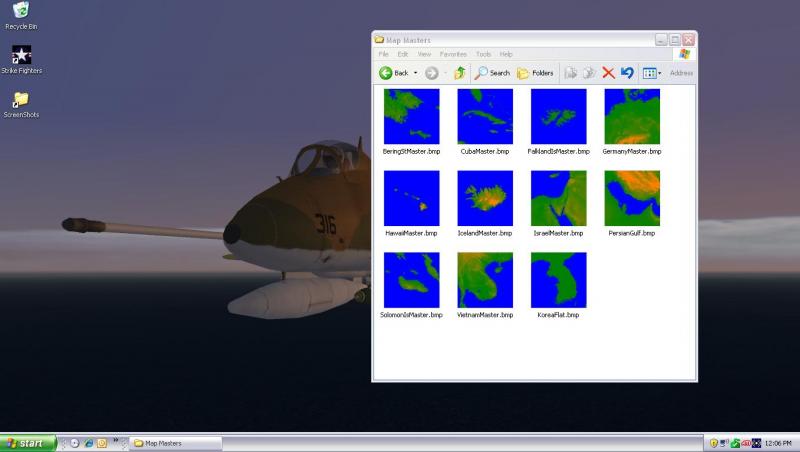
Task: Click the Map Masters taskbar button
Action: point(176,443)
